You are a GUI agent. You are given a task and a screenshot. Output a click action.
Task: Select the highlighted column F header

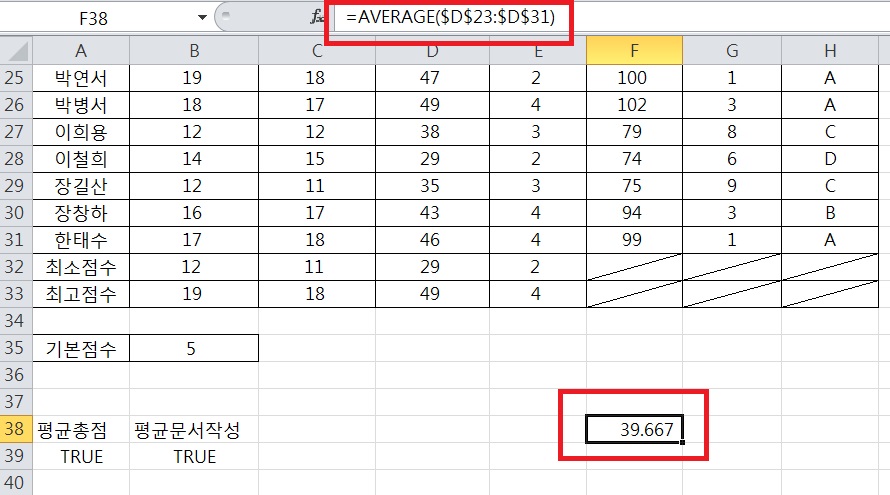[633, 51]
